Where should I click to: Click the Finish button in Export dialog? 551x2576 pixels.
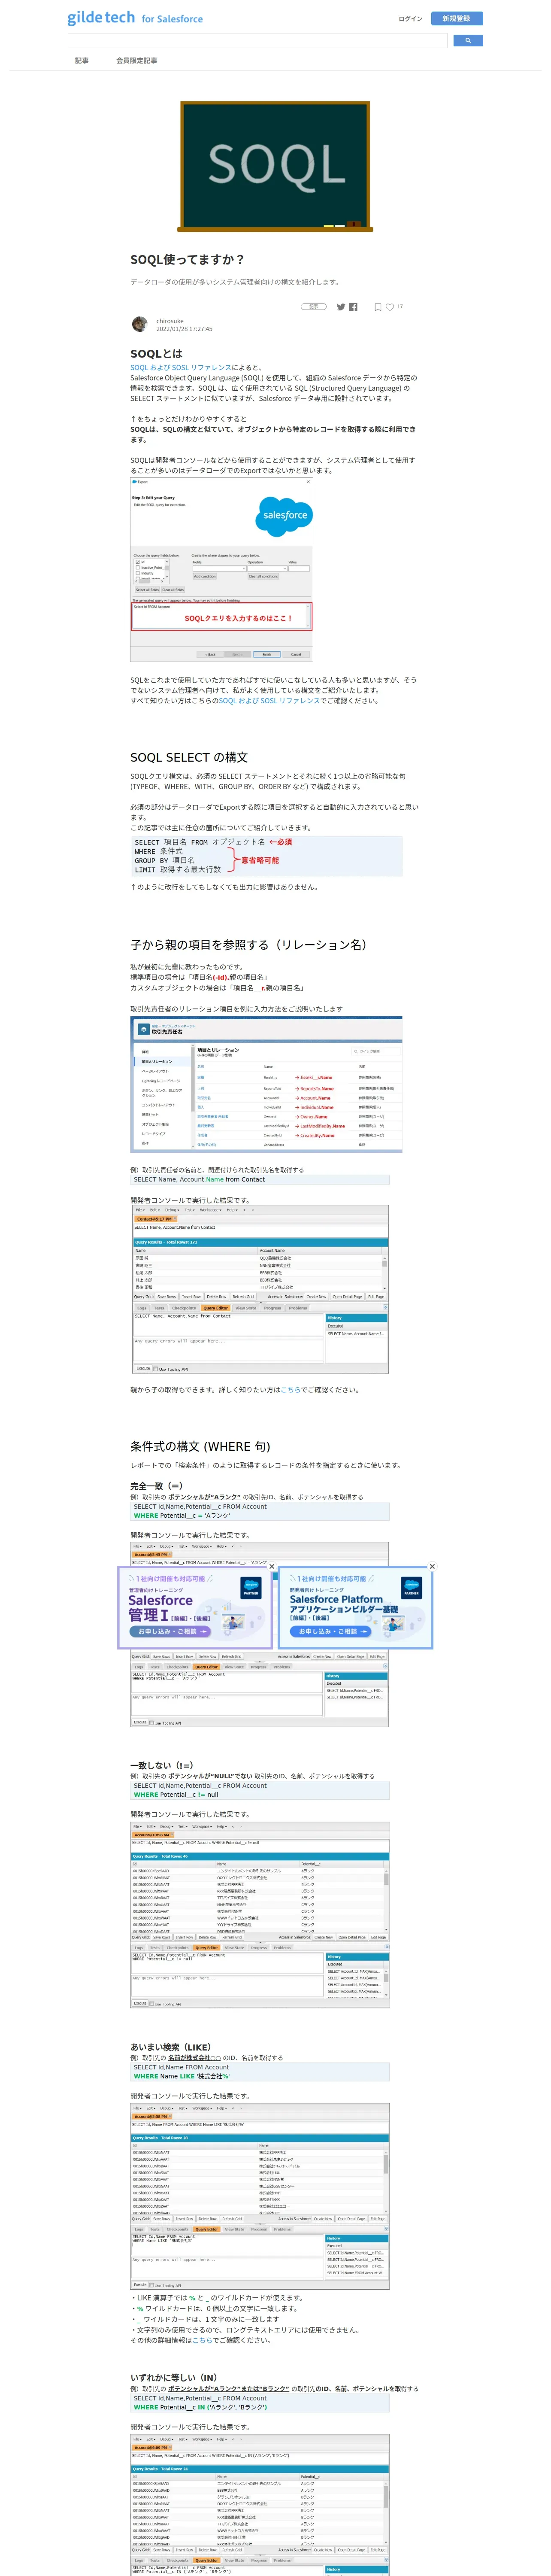coord(267,655)
